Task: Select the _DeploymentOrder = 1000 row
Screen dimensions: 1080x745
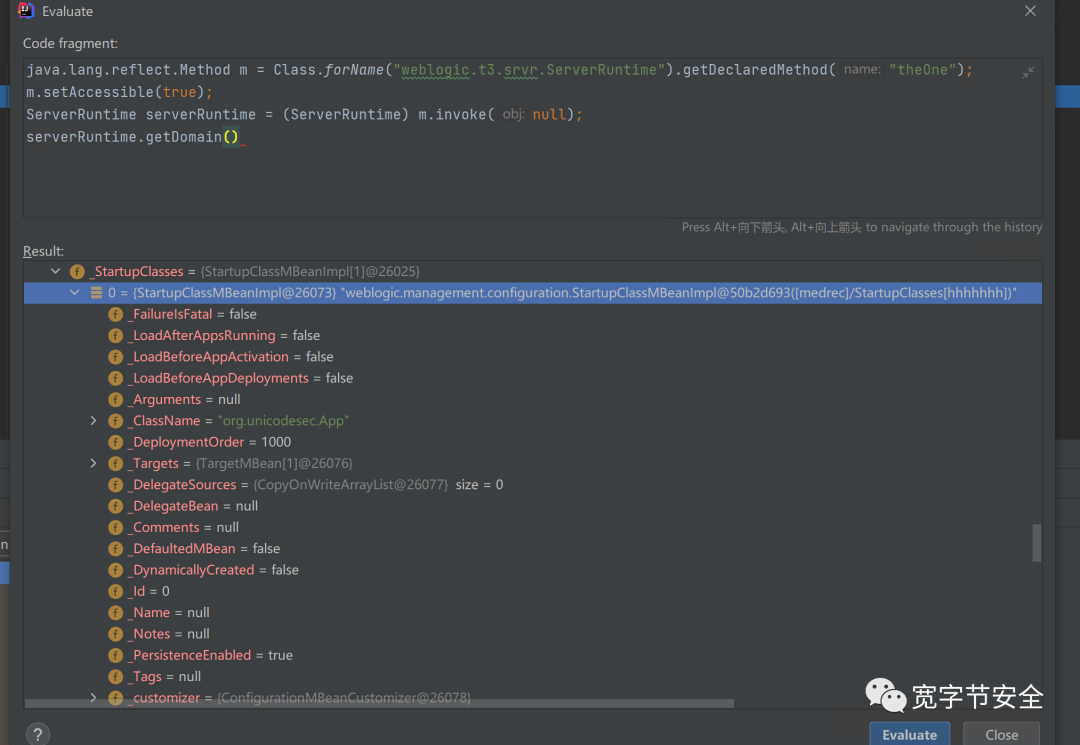Action: point(532,442)
